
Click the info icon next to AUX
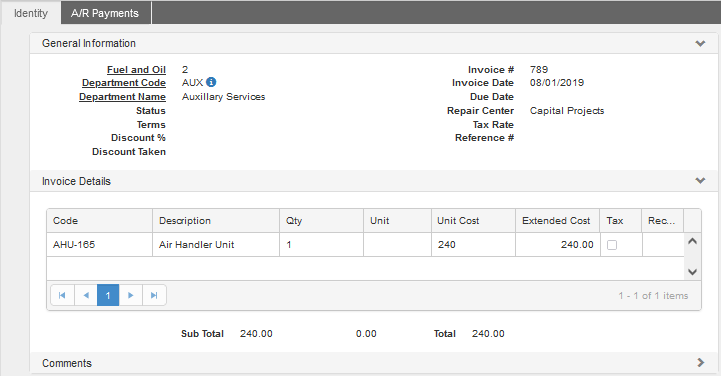211,82
